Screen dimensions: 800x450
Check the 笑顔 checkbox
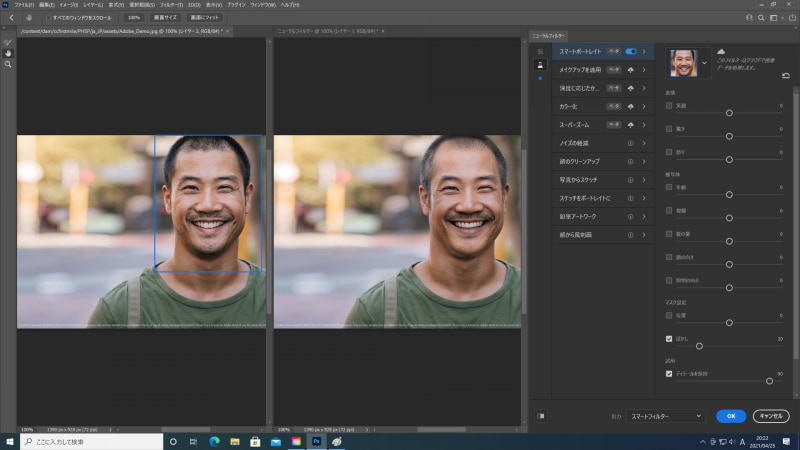click(669, 106)
